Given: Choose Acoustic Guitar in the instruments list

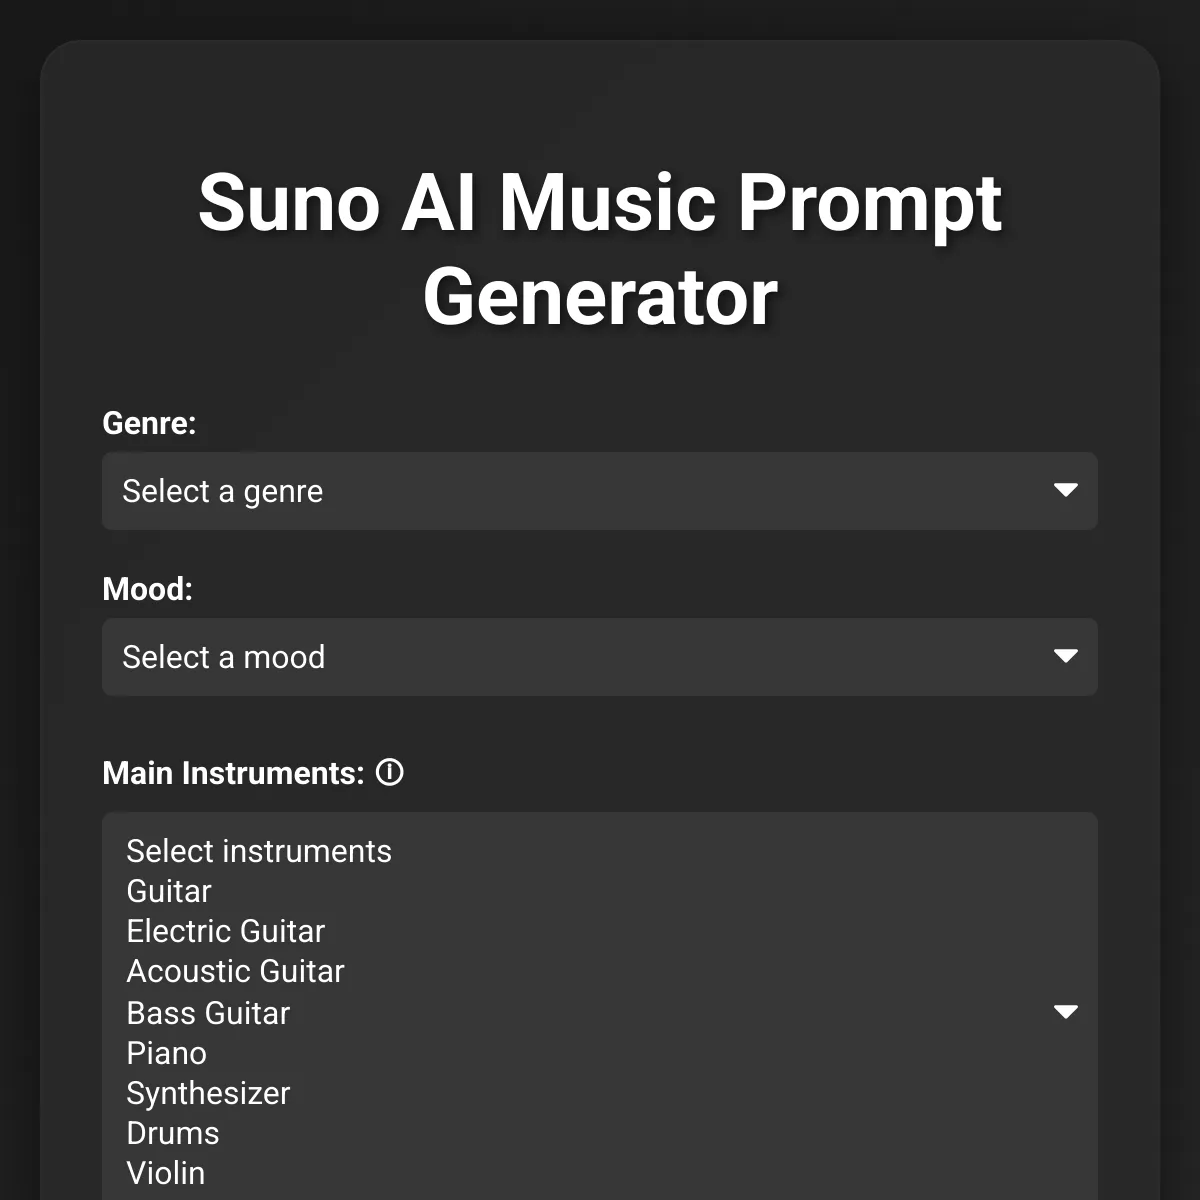Looking at the screenshot, I should [235, 971].
